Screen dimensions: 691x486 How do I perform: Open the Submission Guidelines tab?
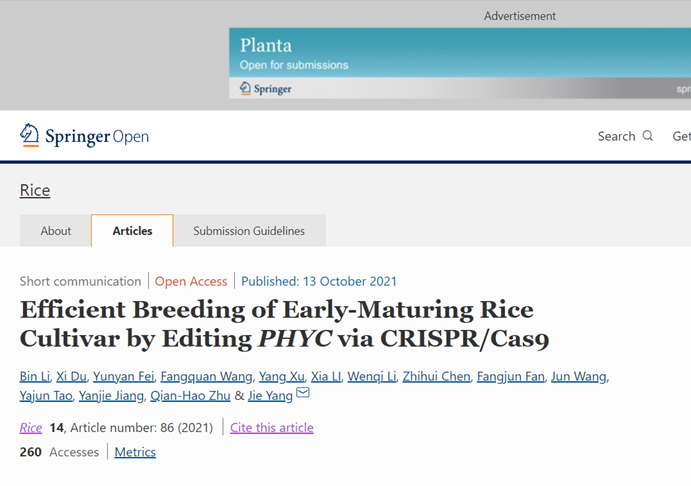249,230
